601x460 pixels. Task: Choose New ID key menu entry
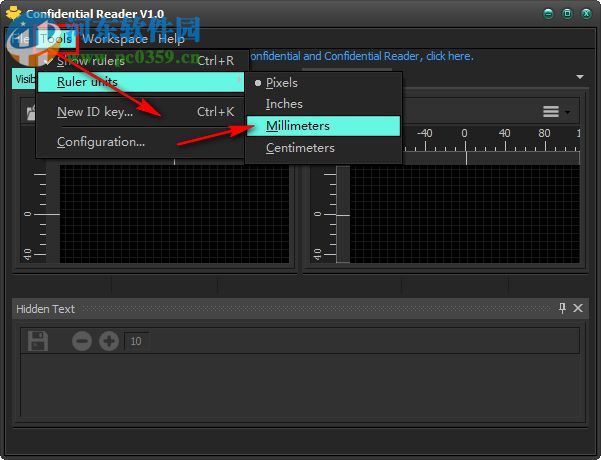[141, 112]
